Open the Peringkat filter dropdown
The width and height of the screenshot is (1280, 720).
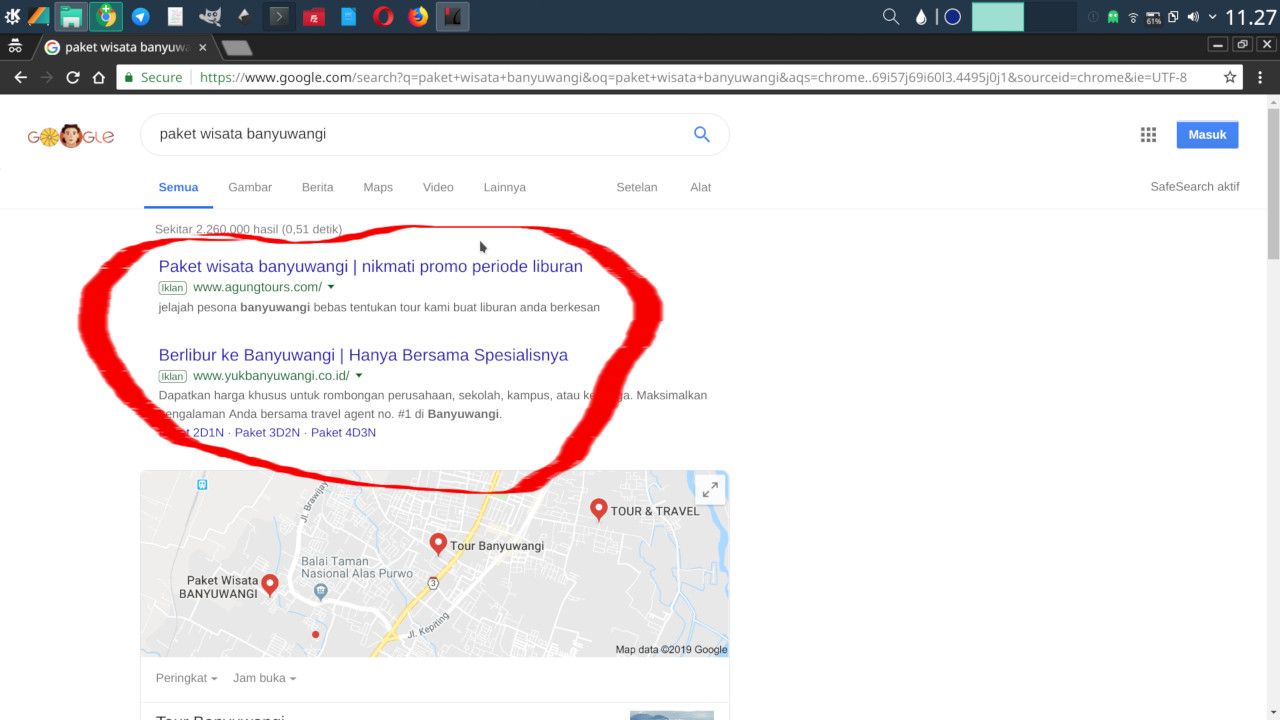(x=186, y=678)
